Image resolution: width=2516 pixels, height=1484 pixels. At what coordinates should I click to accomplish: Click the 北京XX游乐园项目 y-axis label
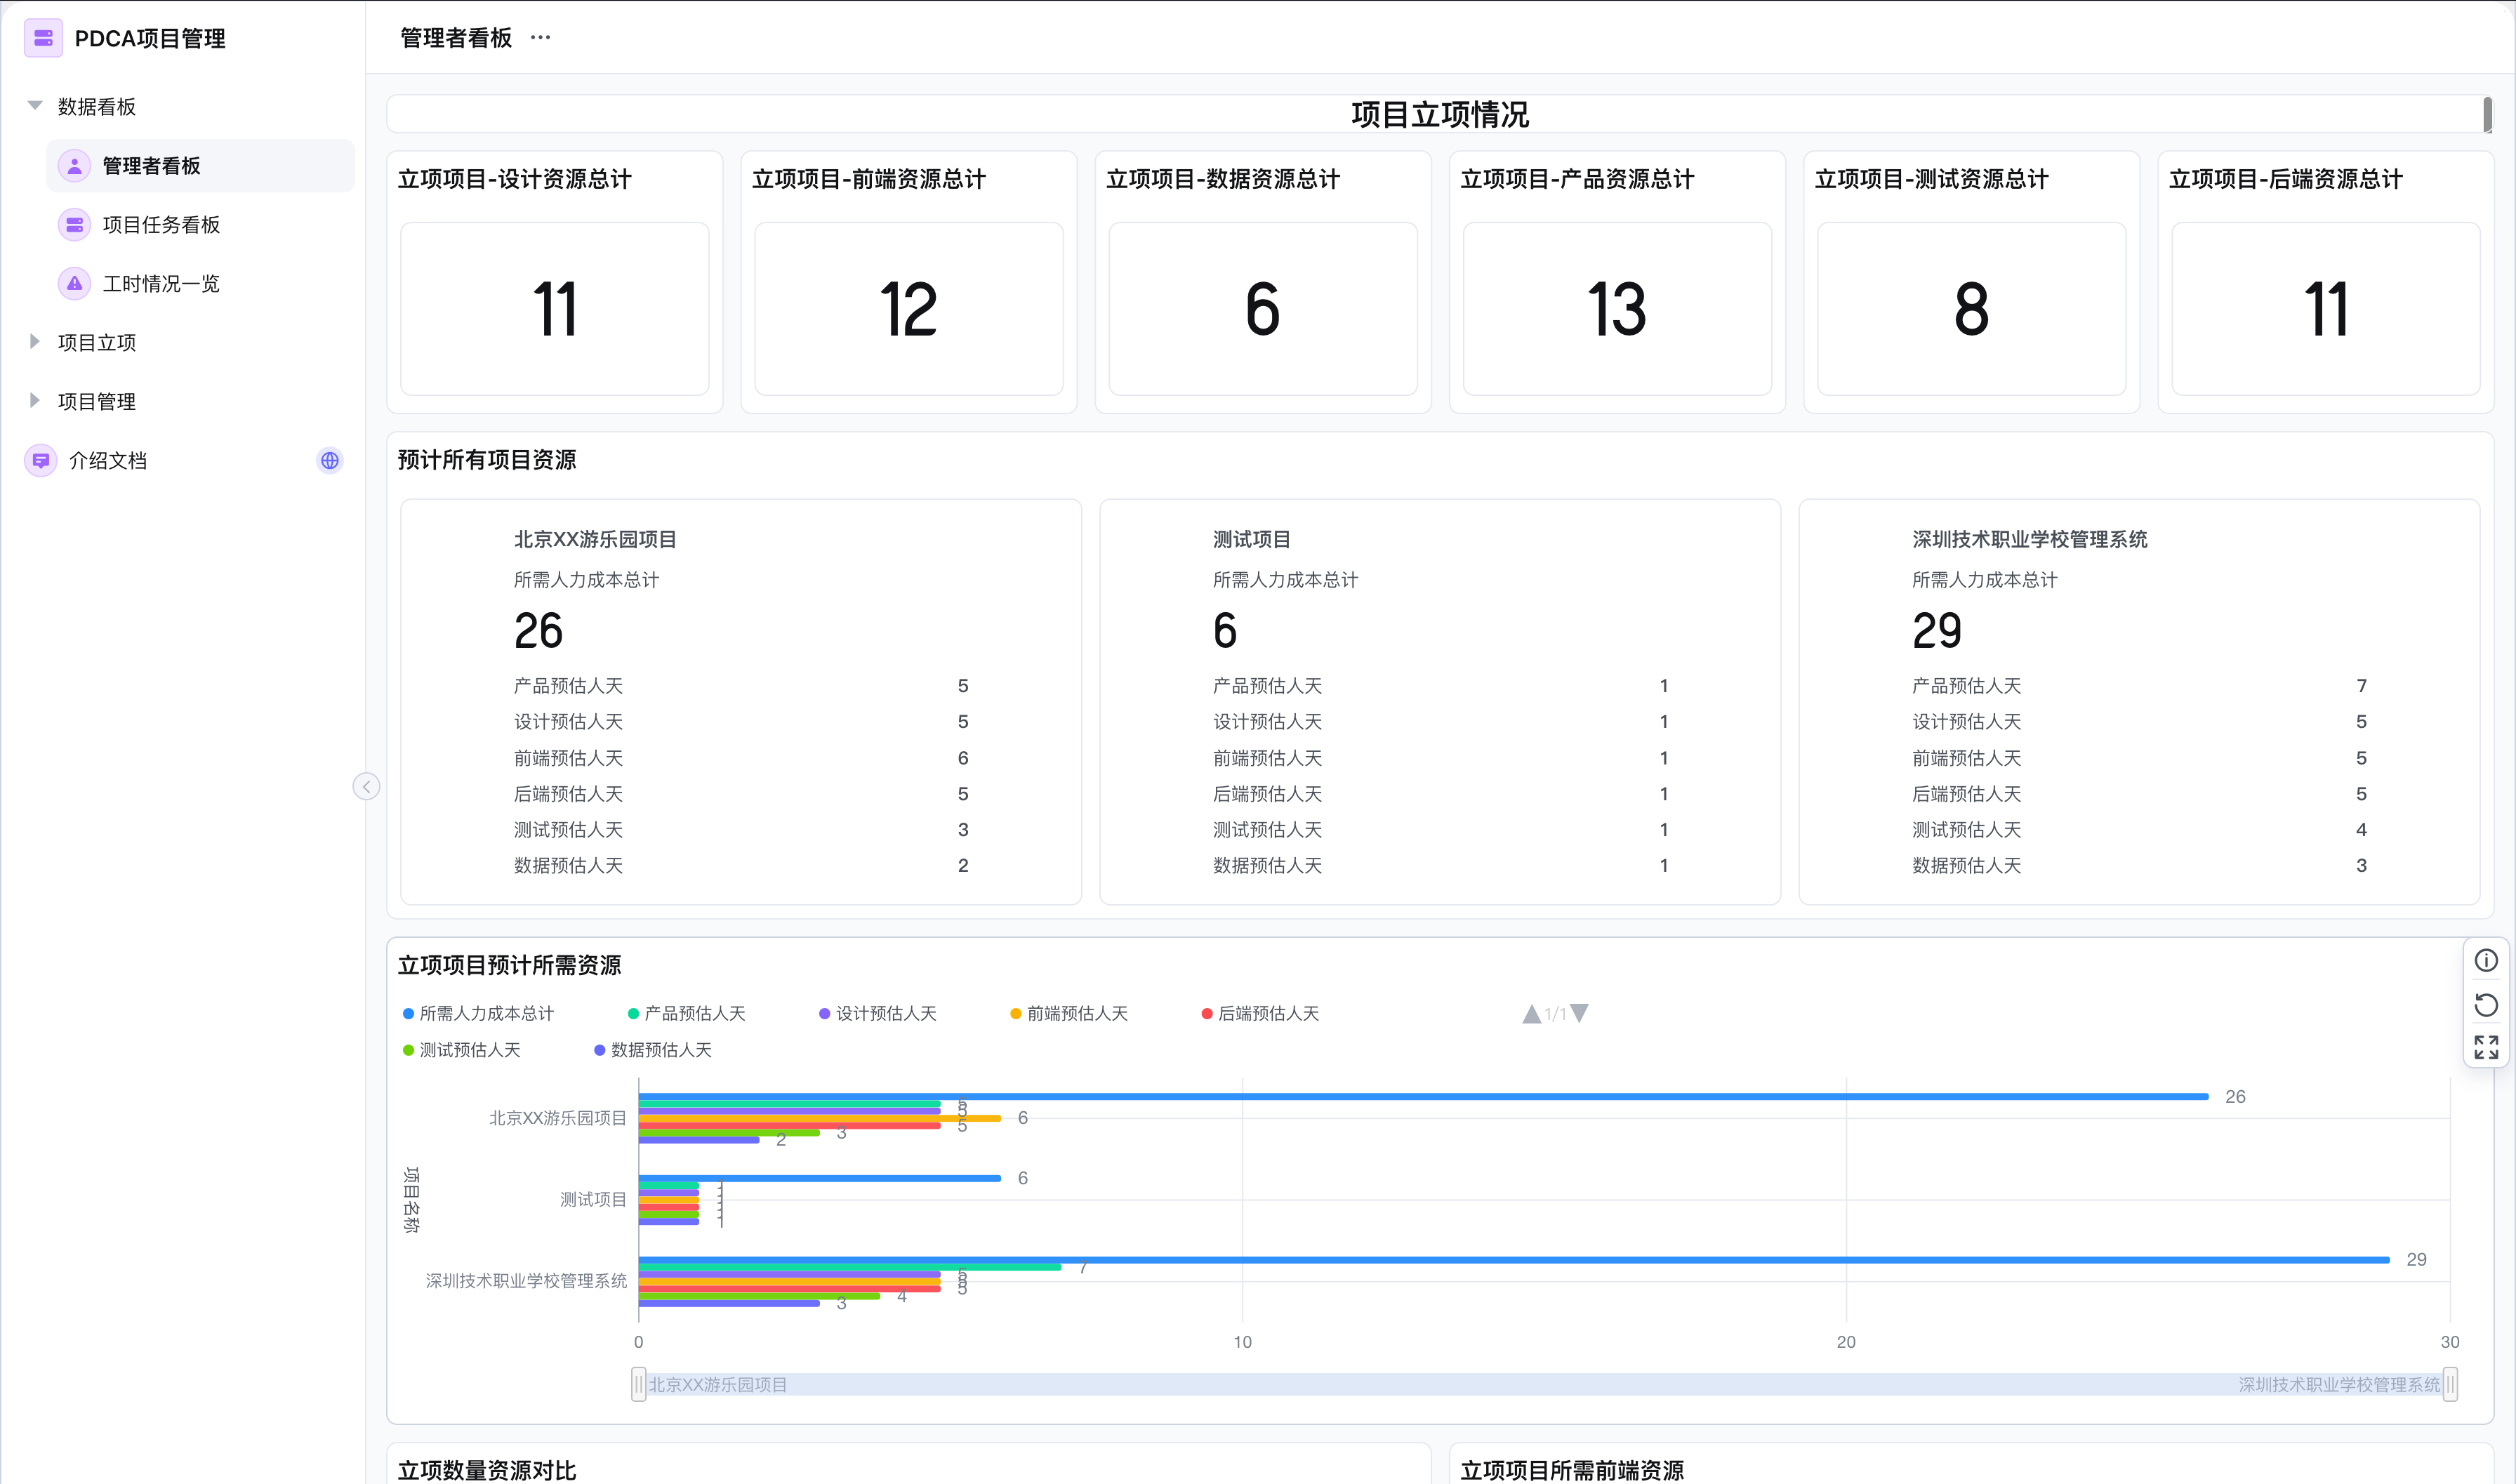pyautogui.click(x=558, y=1118)
